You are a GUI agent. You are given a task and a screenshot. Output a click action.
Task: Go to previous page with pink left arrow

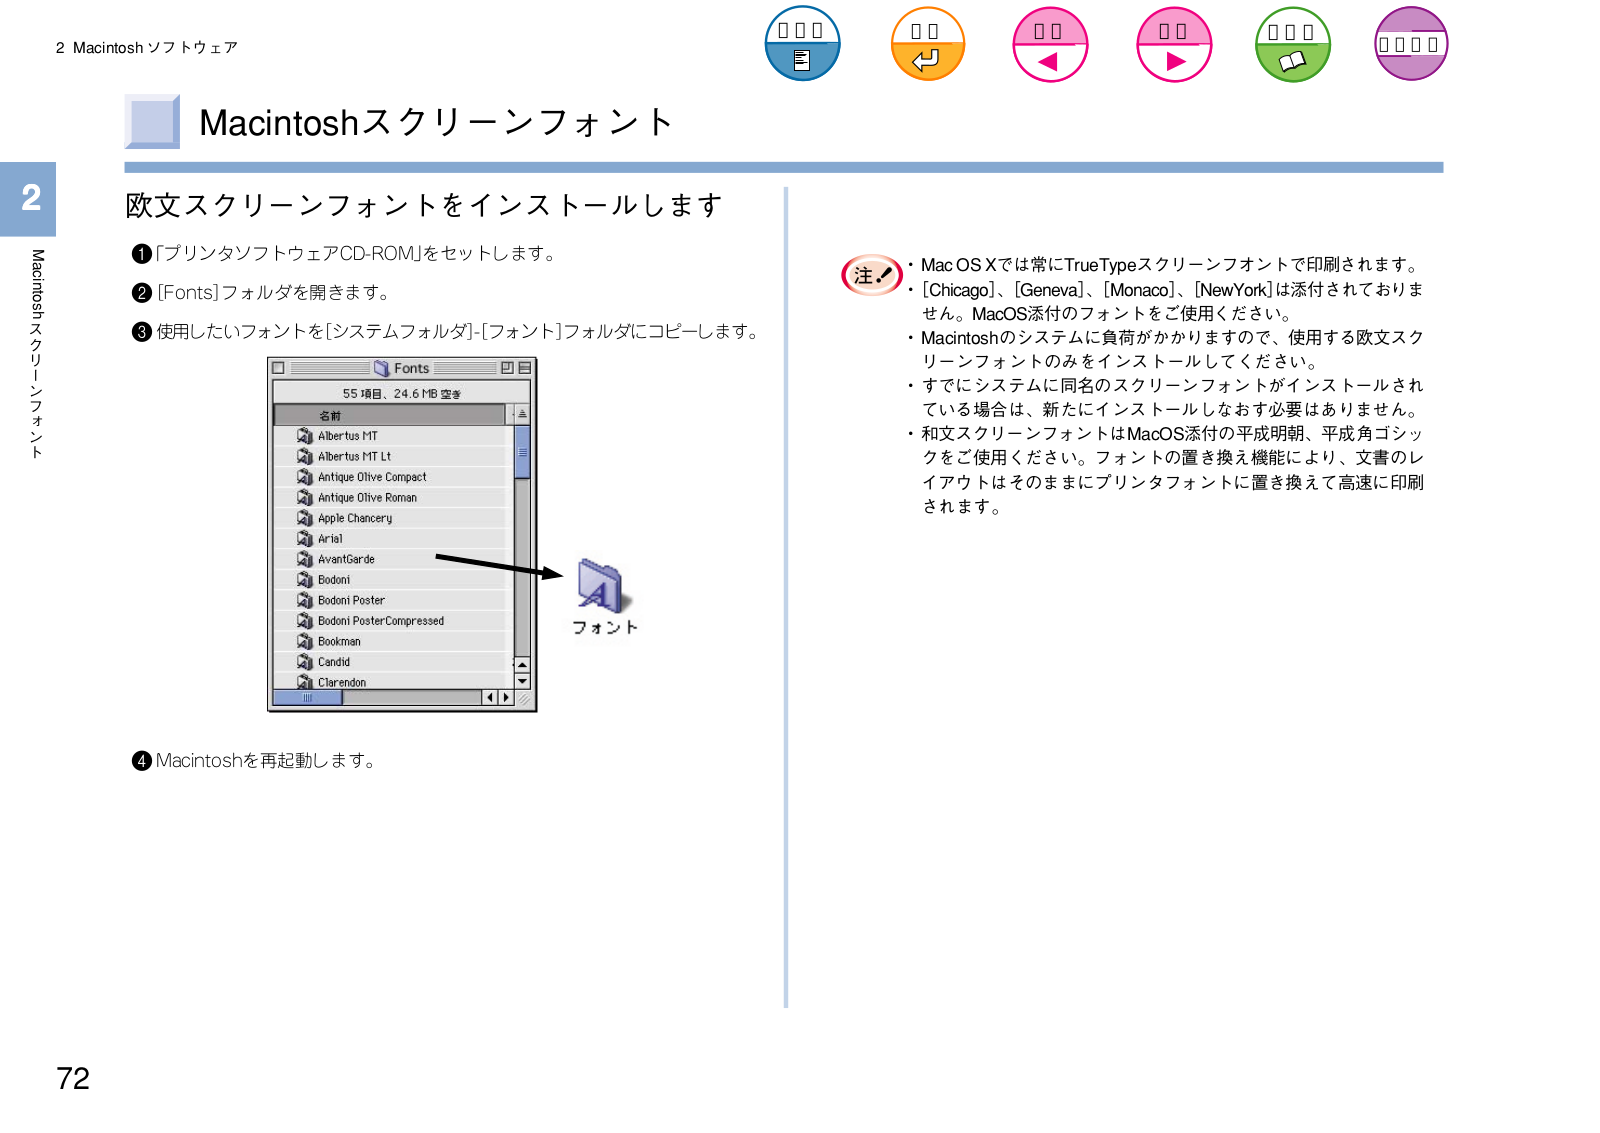pyautogui.click(x=1049, y=45)
